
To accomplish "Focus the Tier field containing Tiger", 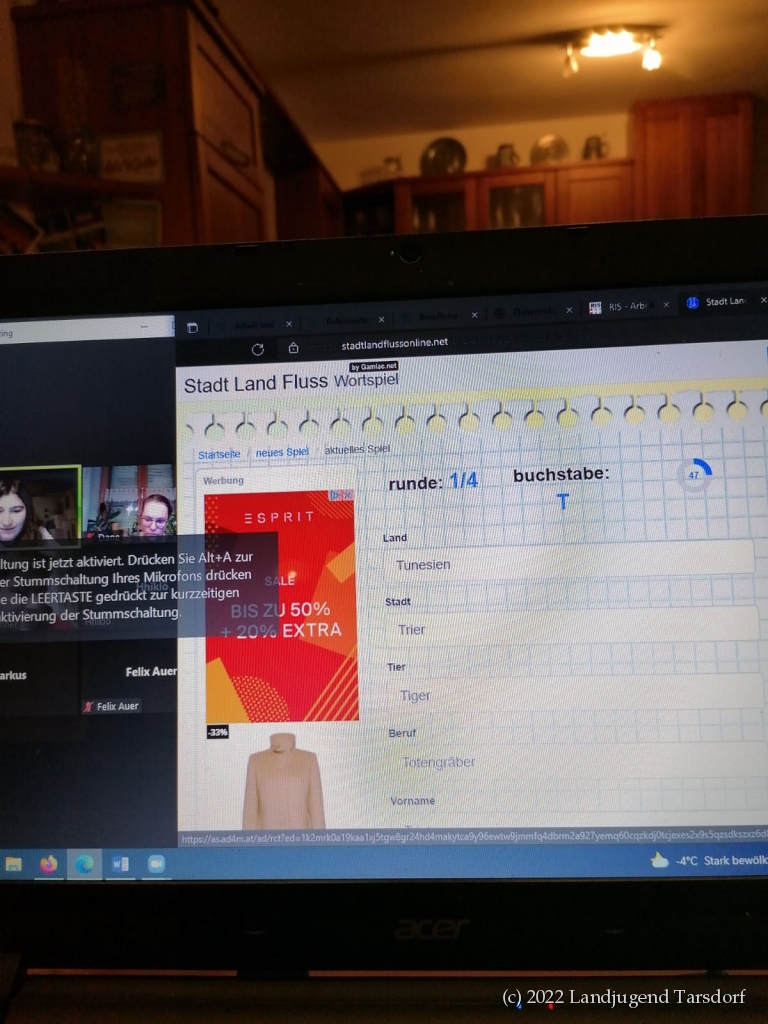I will (x=575, y=694).
